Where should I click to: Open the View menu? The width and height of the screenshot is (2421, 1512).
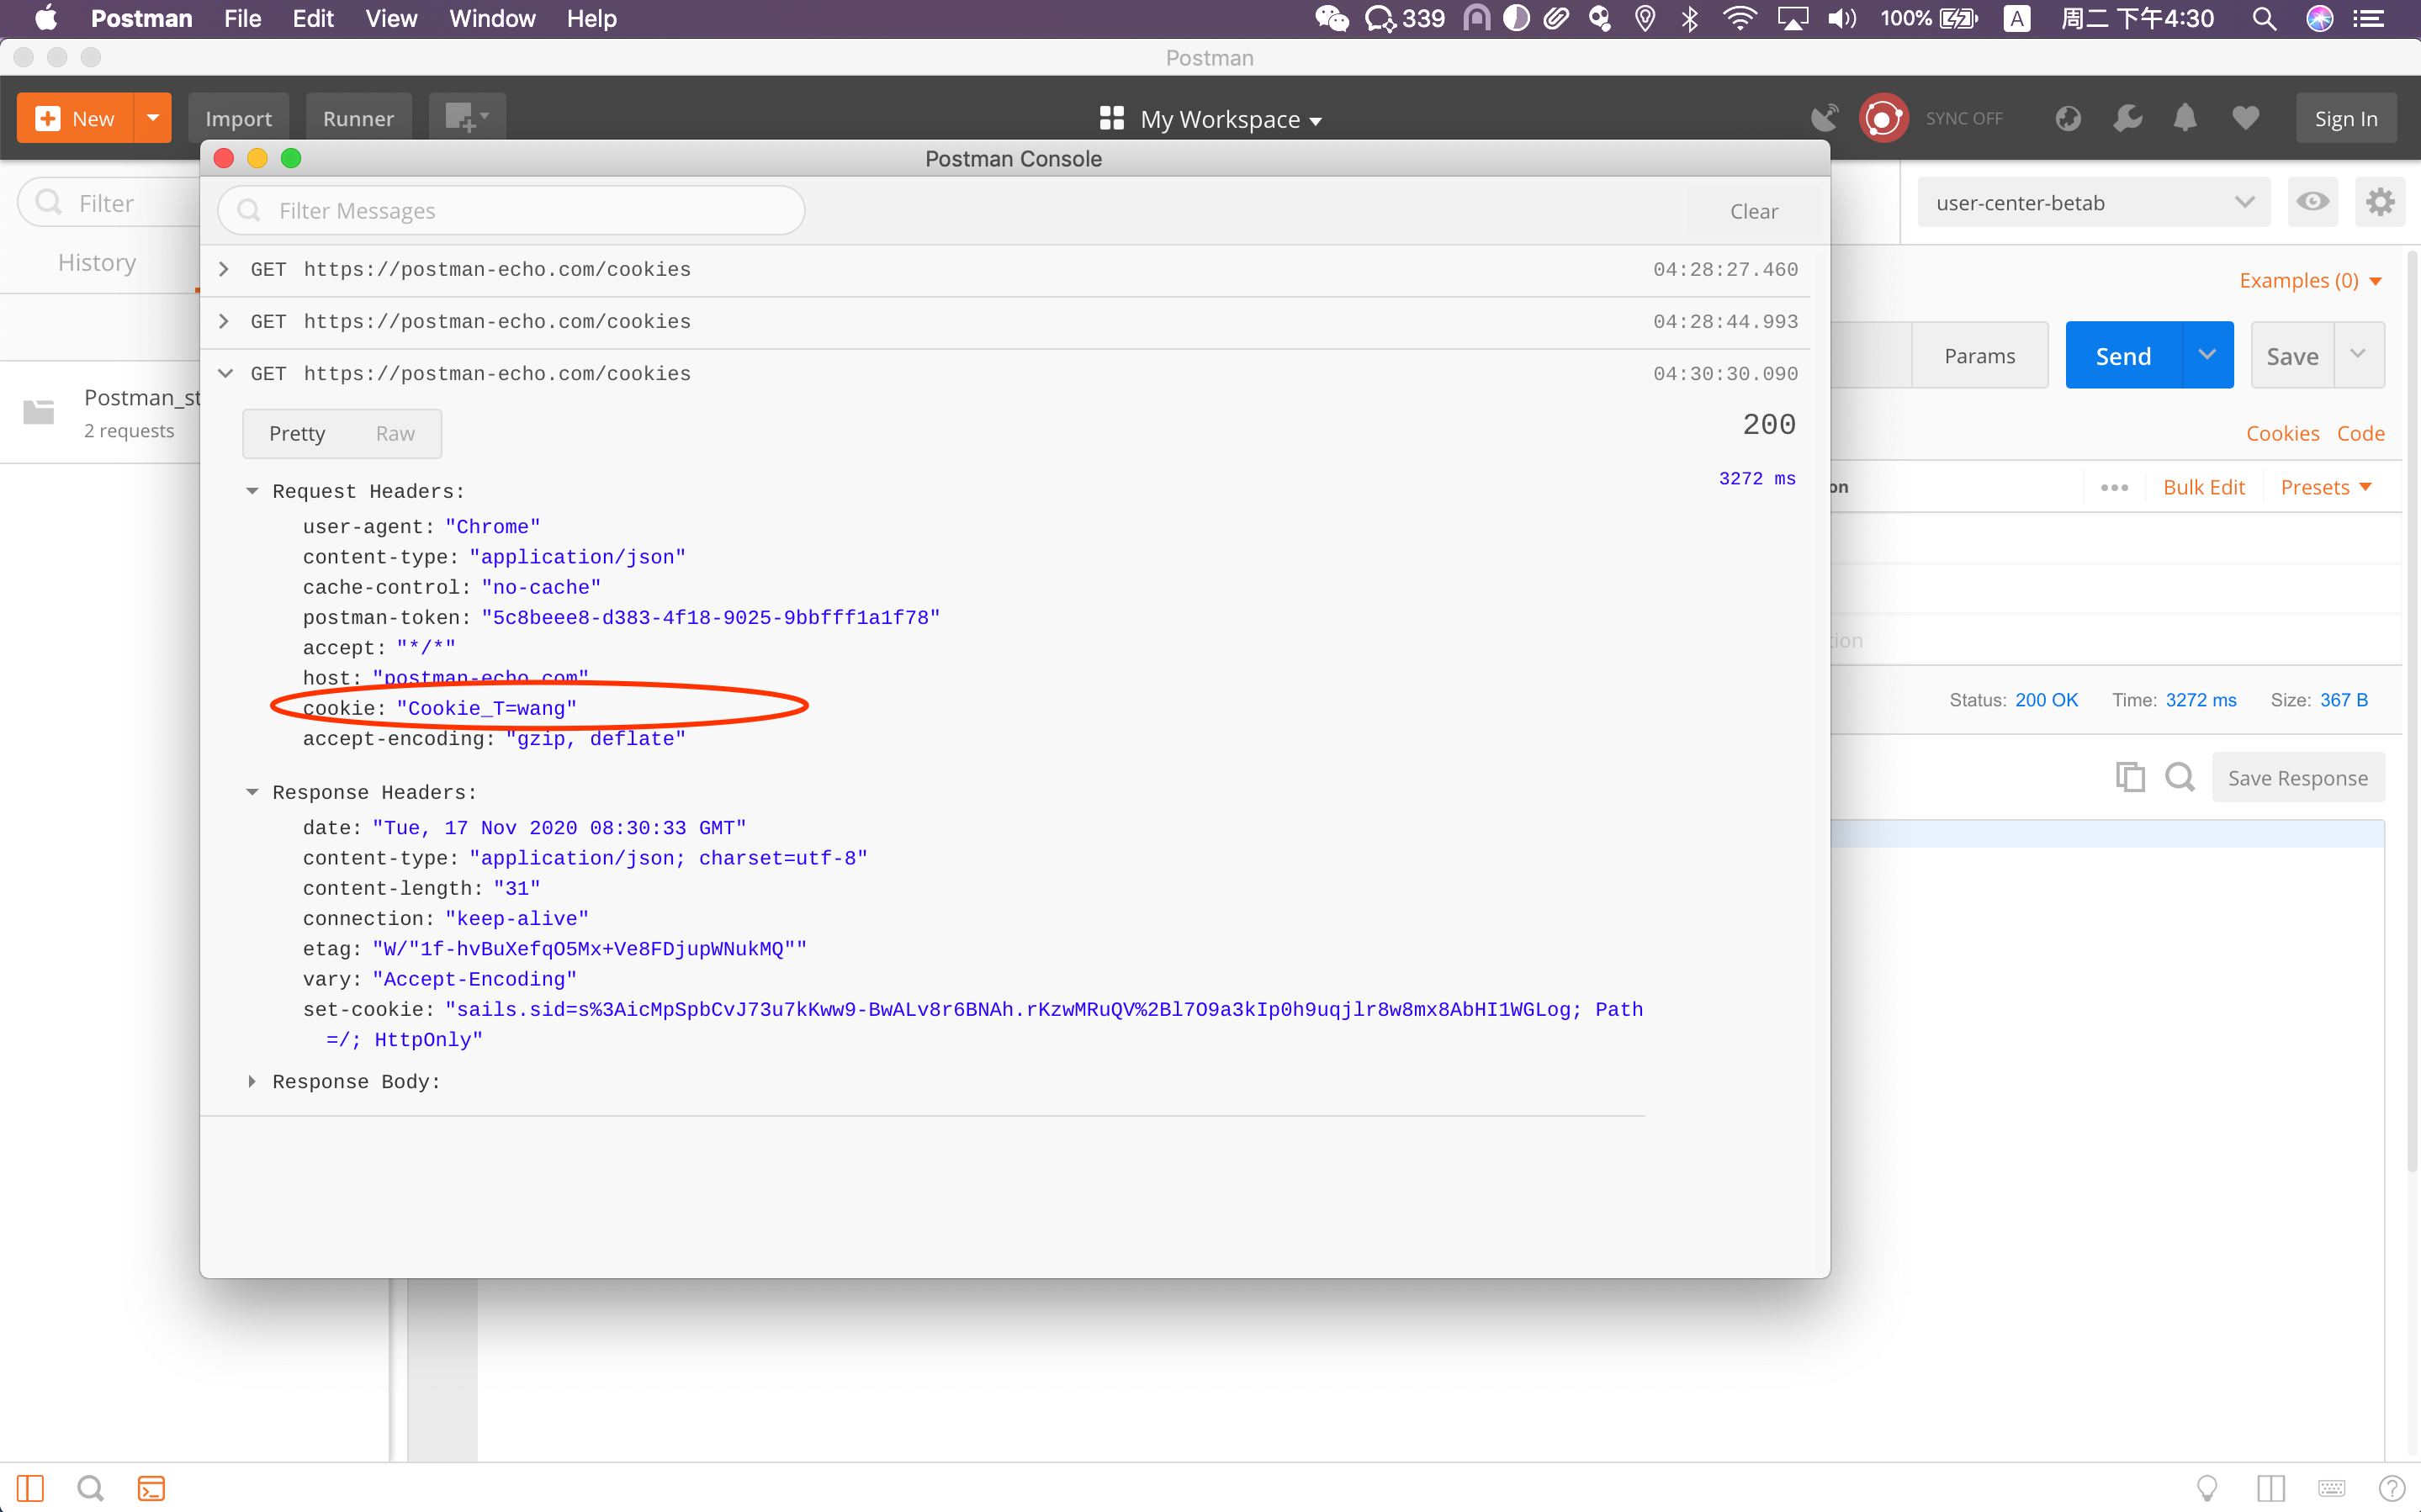(391, 19)
